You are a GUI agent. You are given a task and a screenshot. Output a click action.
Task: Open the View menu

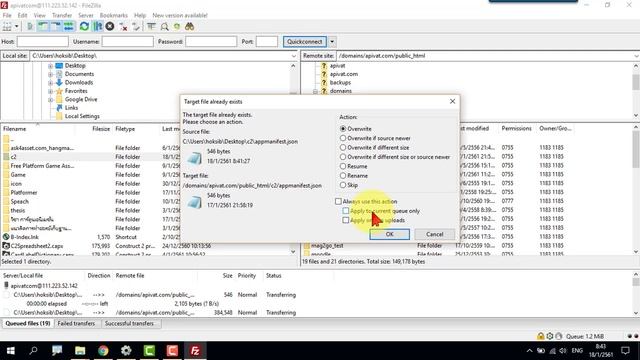point(40,15)
